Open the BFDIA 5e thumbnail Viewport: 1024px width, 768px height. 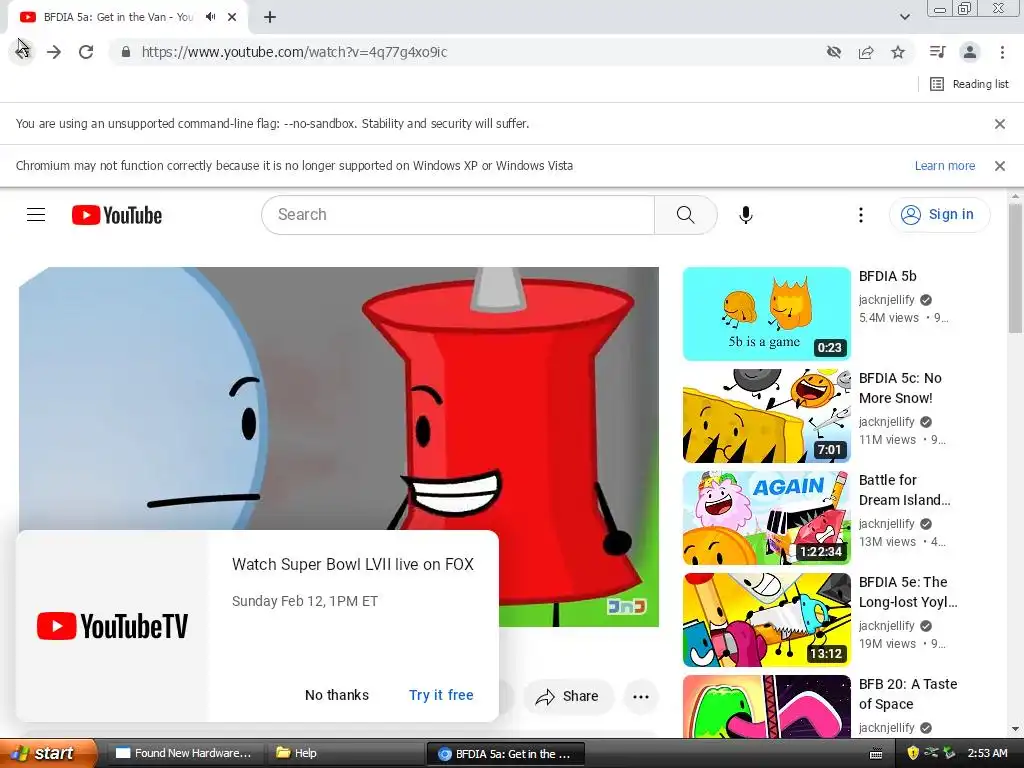click(767, 620)
